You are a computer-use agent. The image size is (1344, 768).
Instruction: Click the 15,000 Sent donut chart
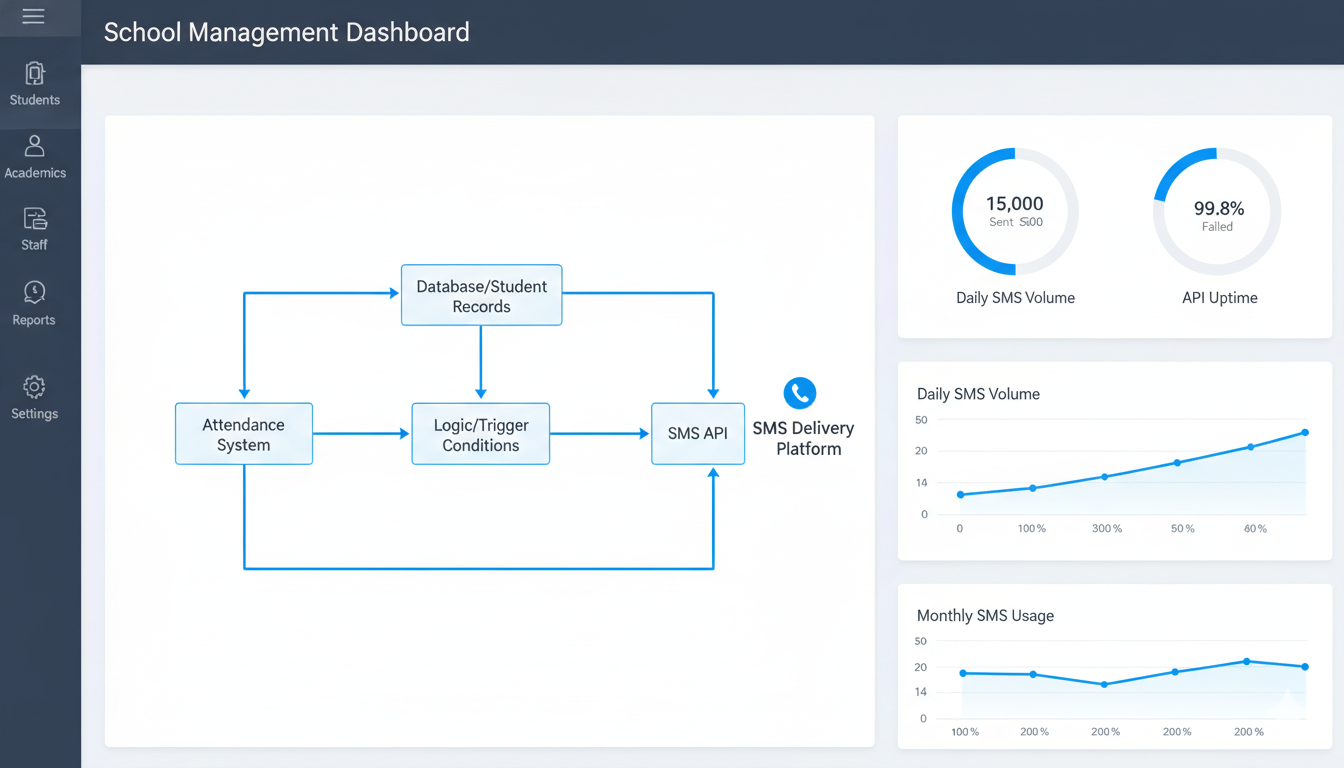point(1015,212)
